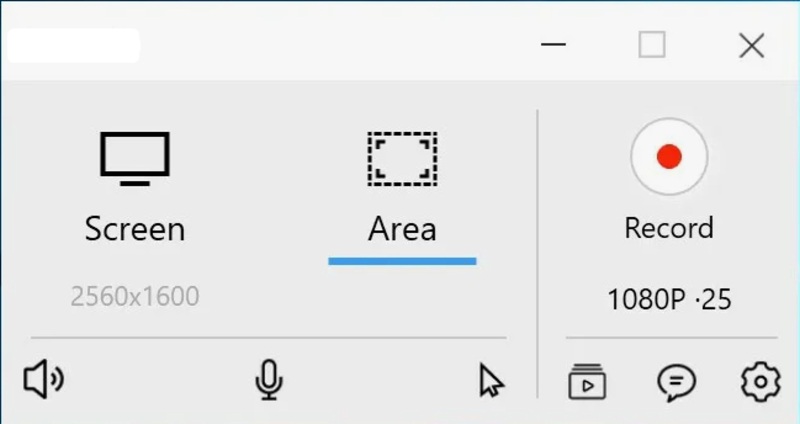
Task: Open the recordings video list icon
Action: click(x=586, y=381)
